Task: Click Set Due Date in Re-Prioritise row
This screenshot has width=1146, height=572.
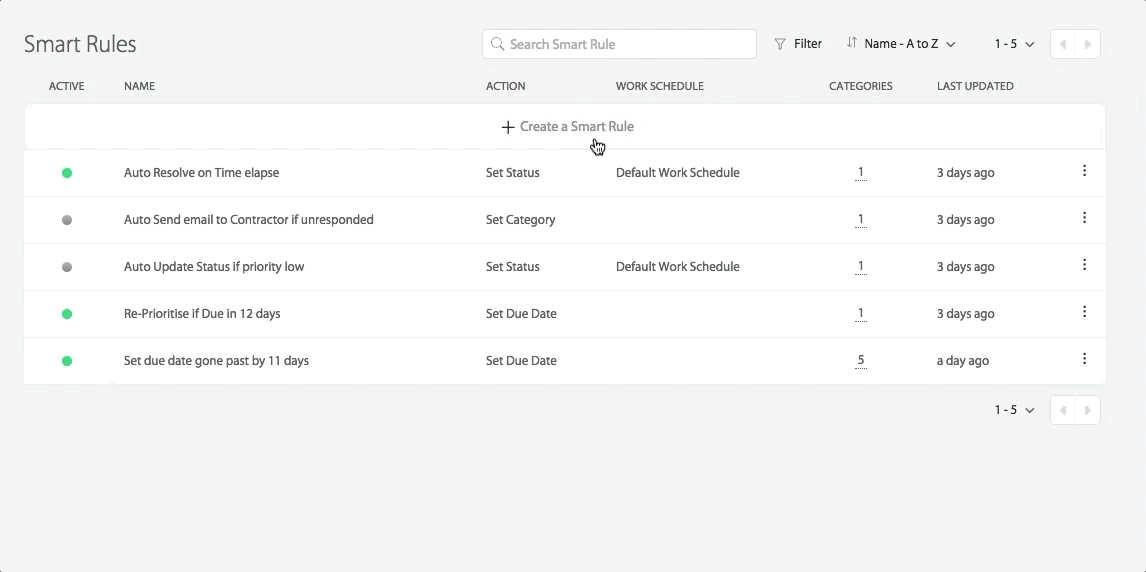Action: tap(521, 313)
